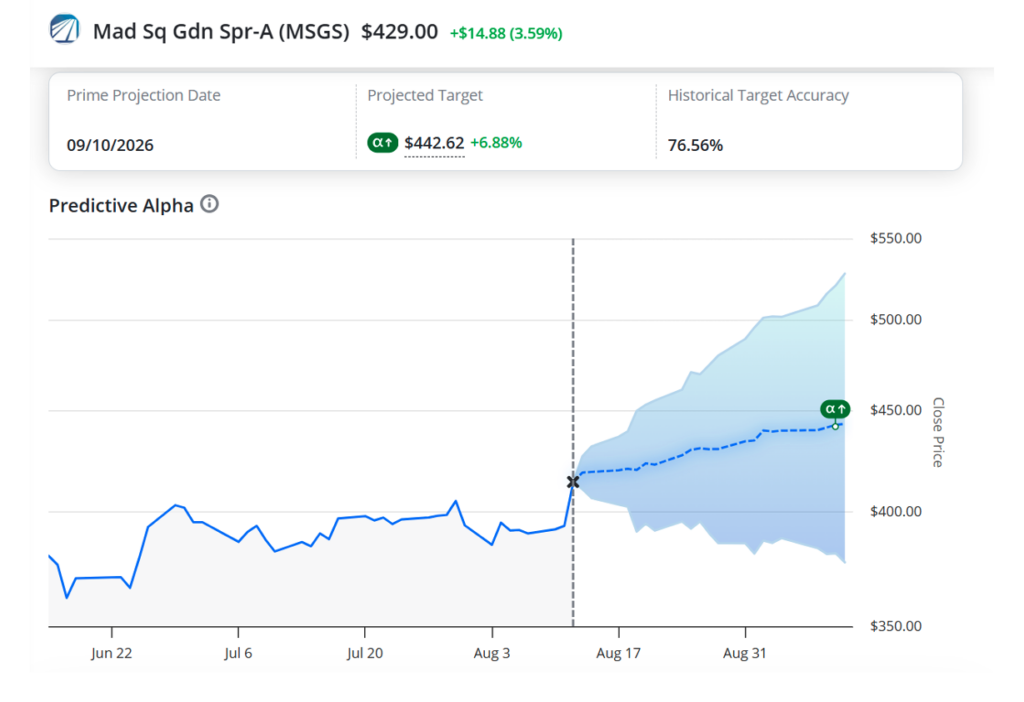Select the date 09/10/2026
Screen dimensions: 1024x702
110,145
